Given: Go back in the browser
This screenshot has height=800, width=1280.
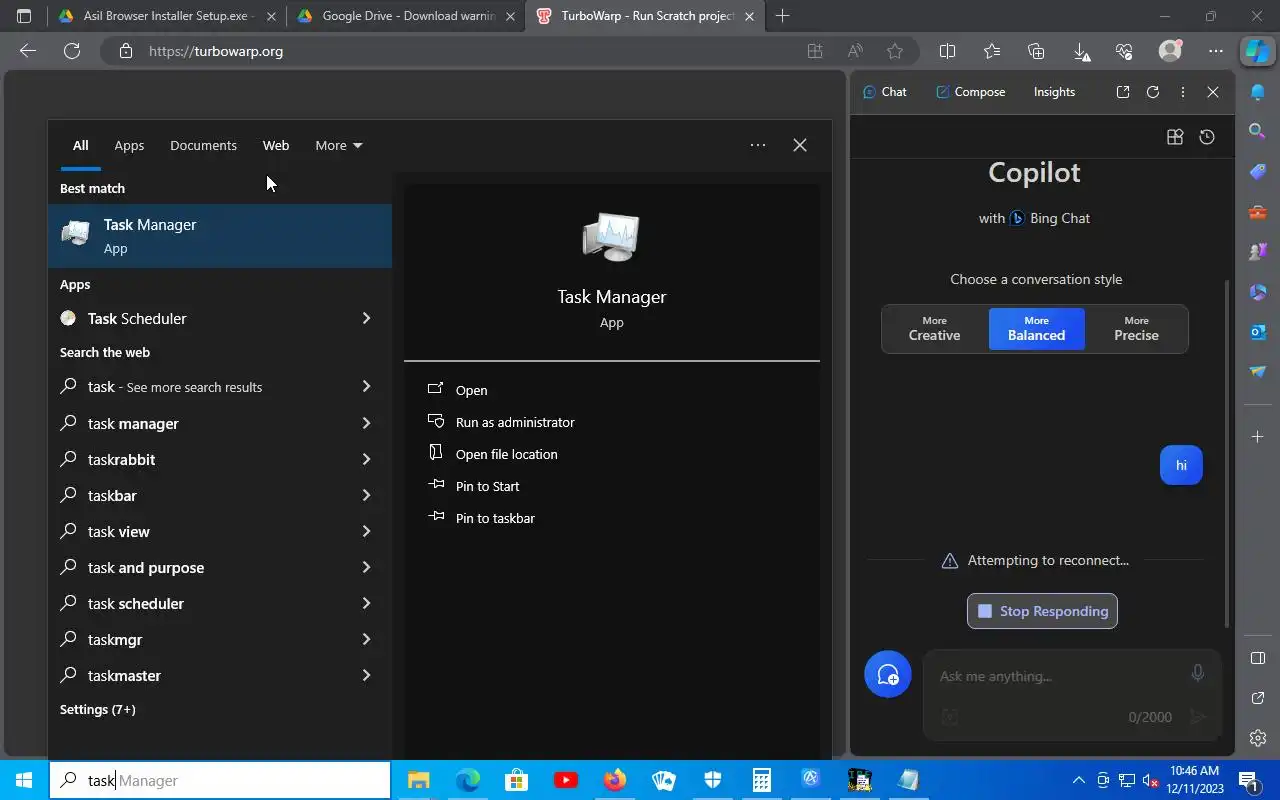Looking at the screenshot, I should point(28,51).
